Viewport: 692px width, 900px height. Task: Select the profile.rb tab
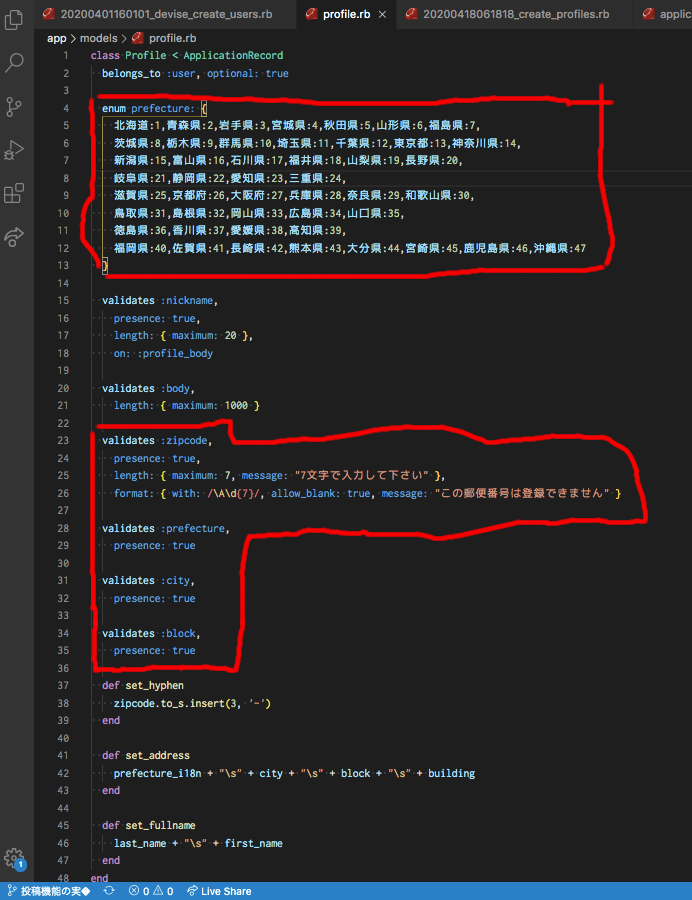pos(347,14)
